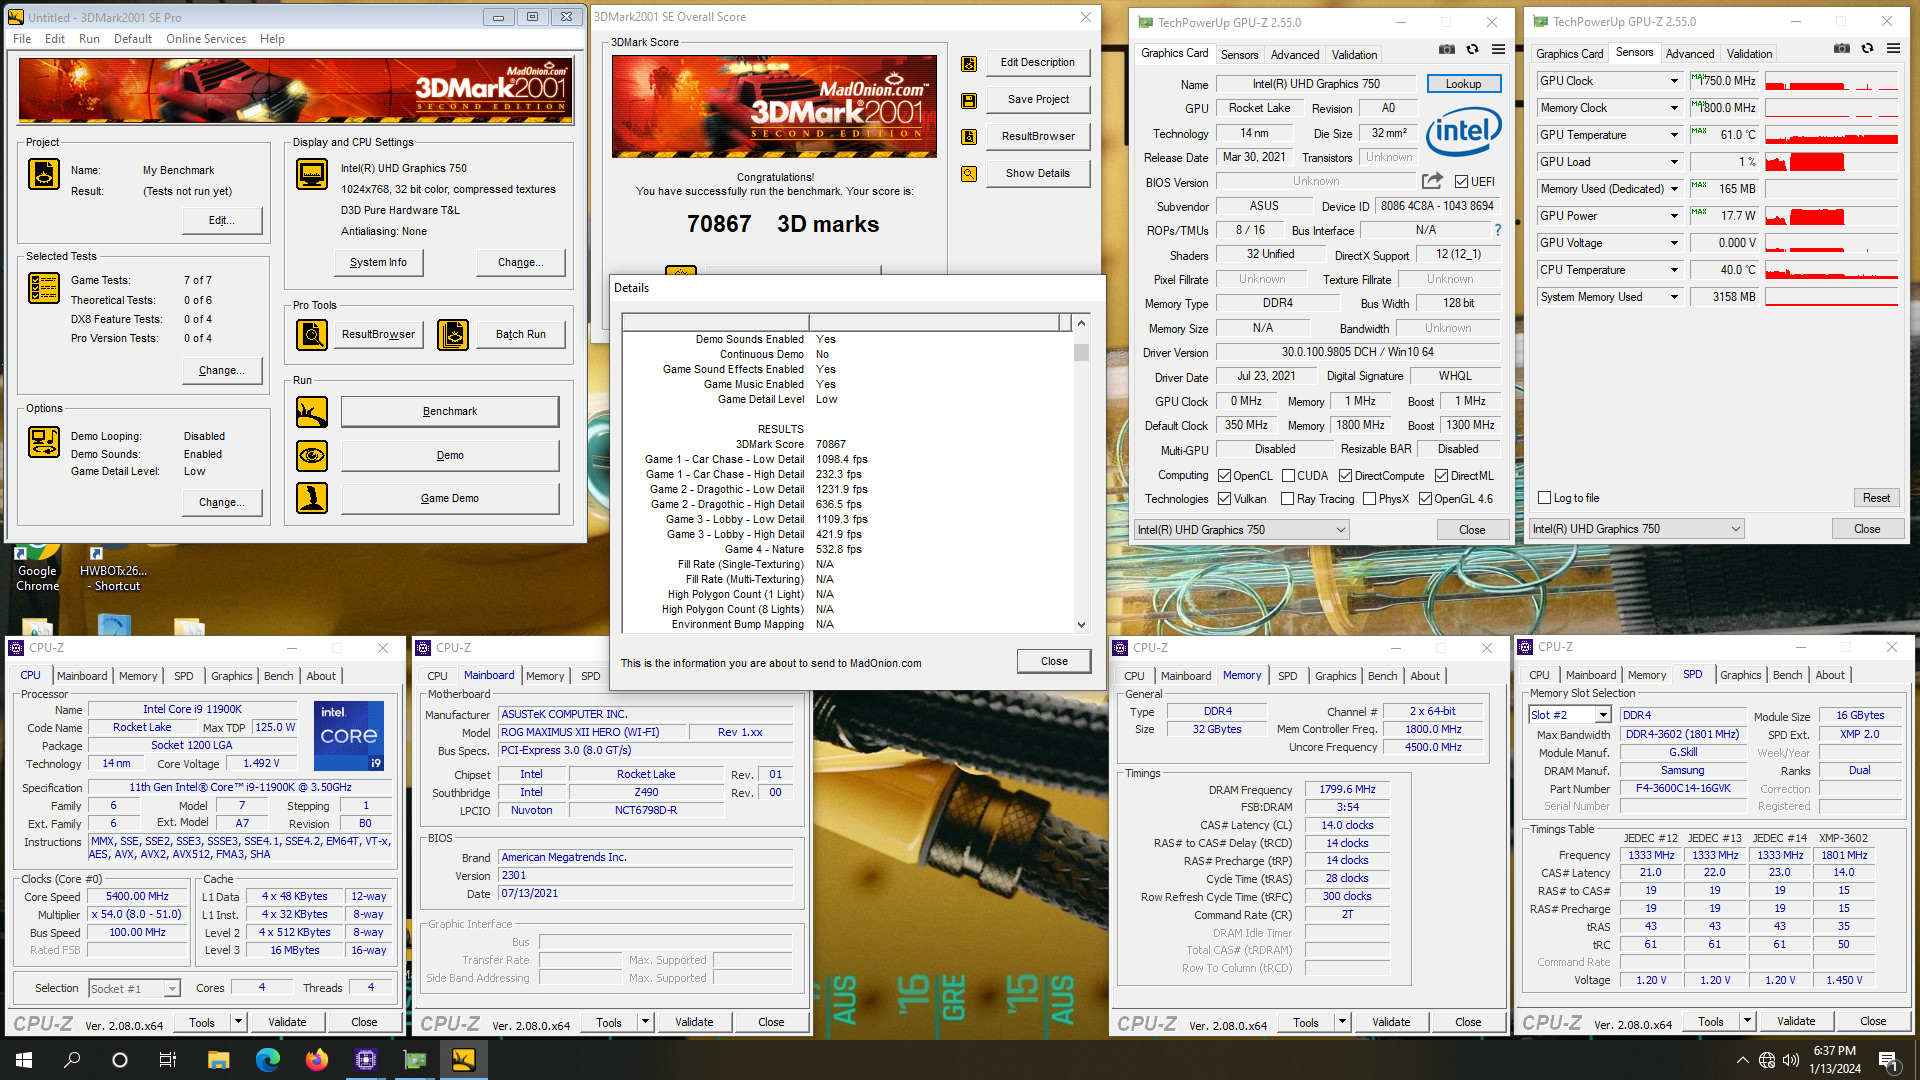Click the Bus Interface question mark icon

pyautogui.click(x=1497, y=230)
